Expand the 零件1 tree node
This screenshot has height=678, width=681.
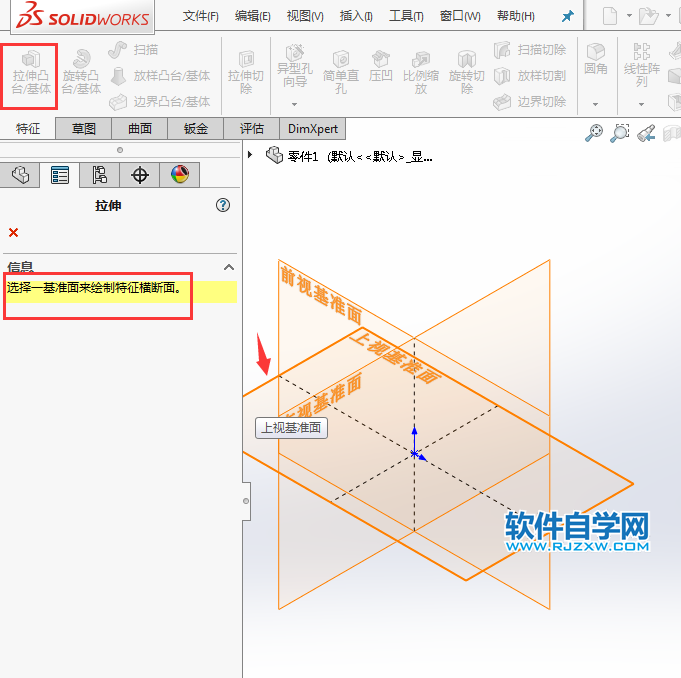click(x=250, y=155)
